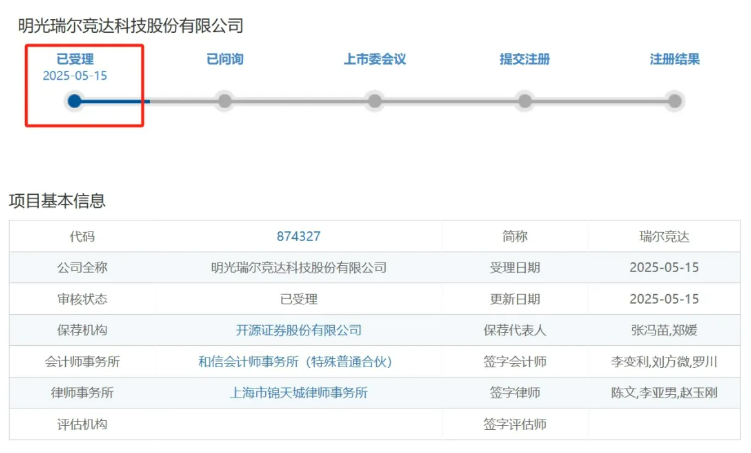Click the 2025-05-15 date under 已受理
This screenshot has width=751, height=453.
click(x=75, y=76)
